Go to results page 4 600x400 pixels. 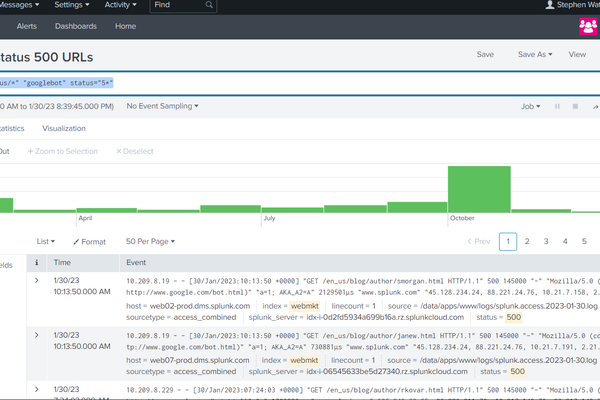click(565, 242)
